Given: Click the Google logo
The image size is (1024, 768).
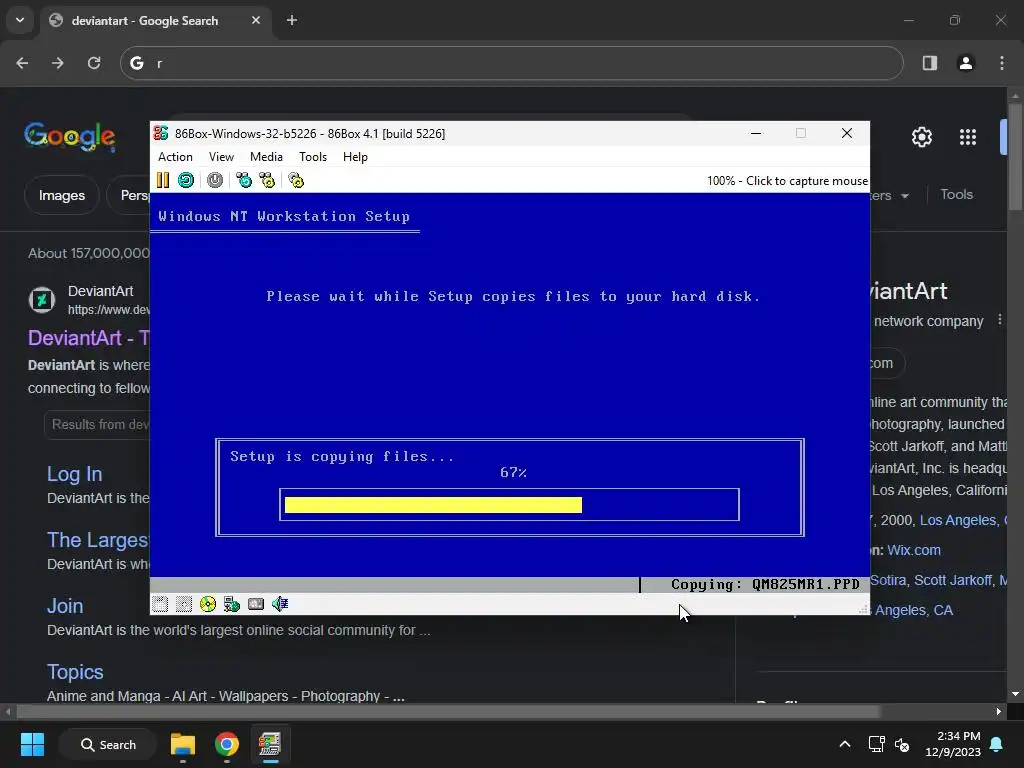Looking at the screenshot, I should tap(70, 137).
